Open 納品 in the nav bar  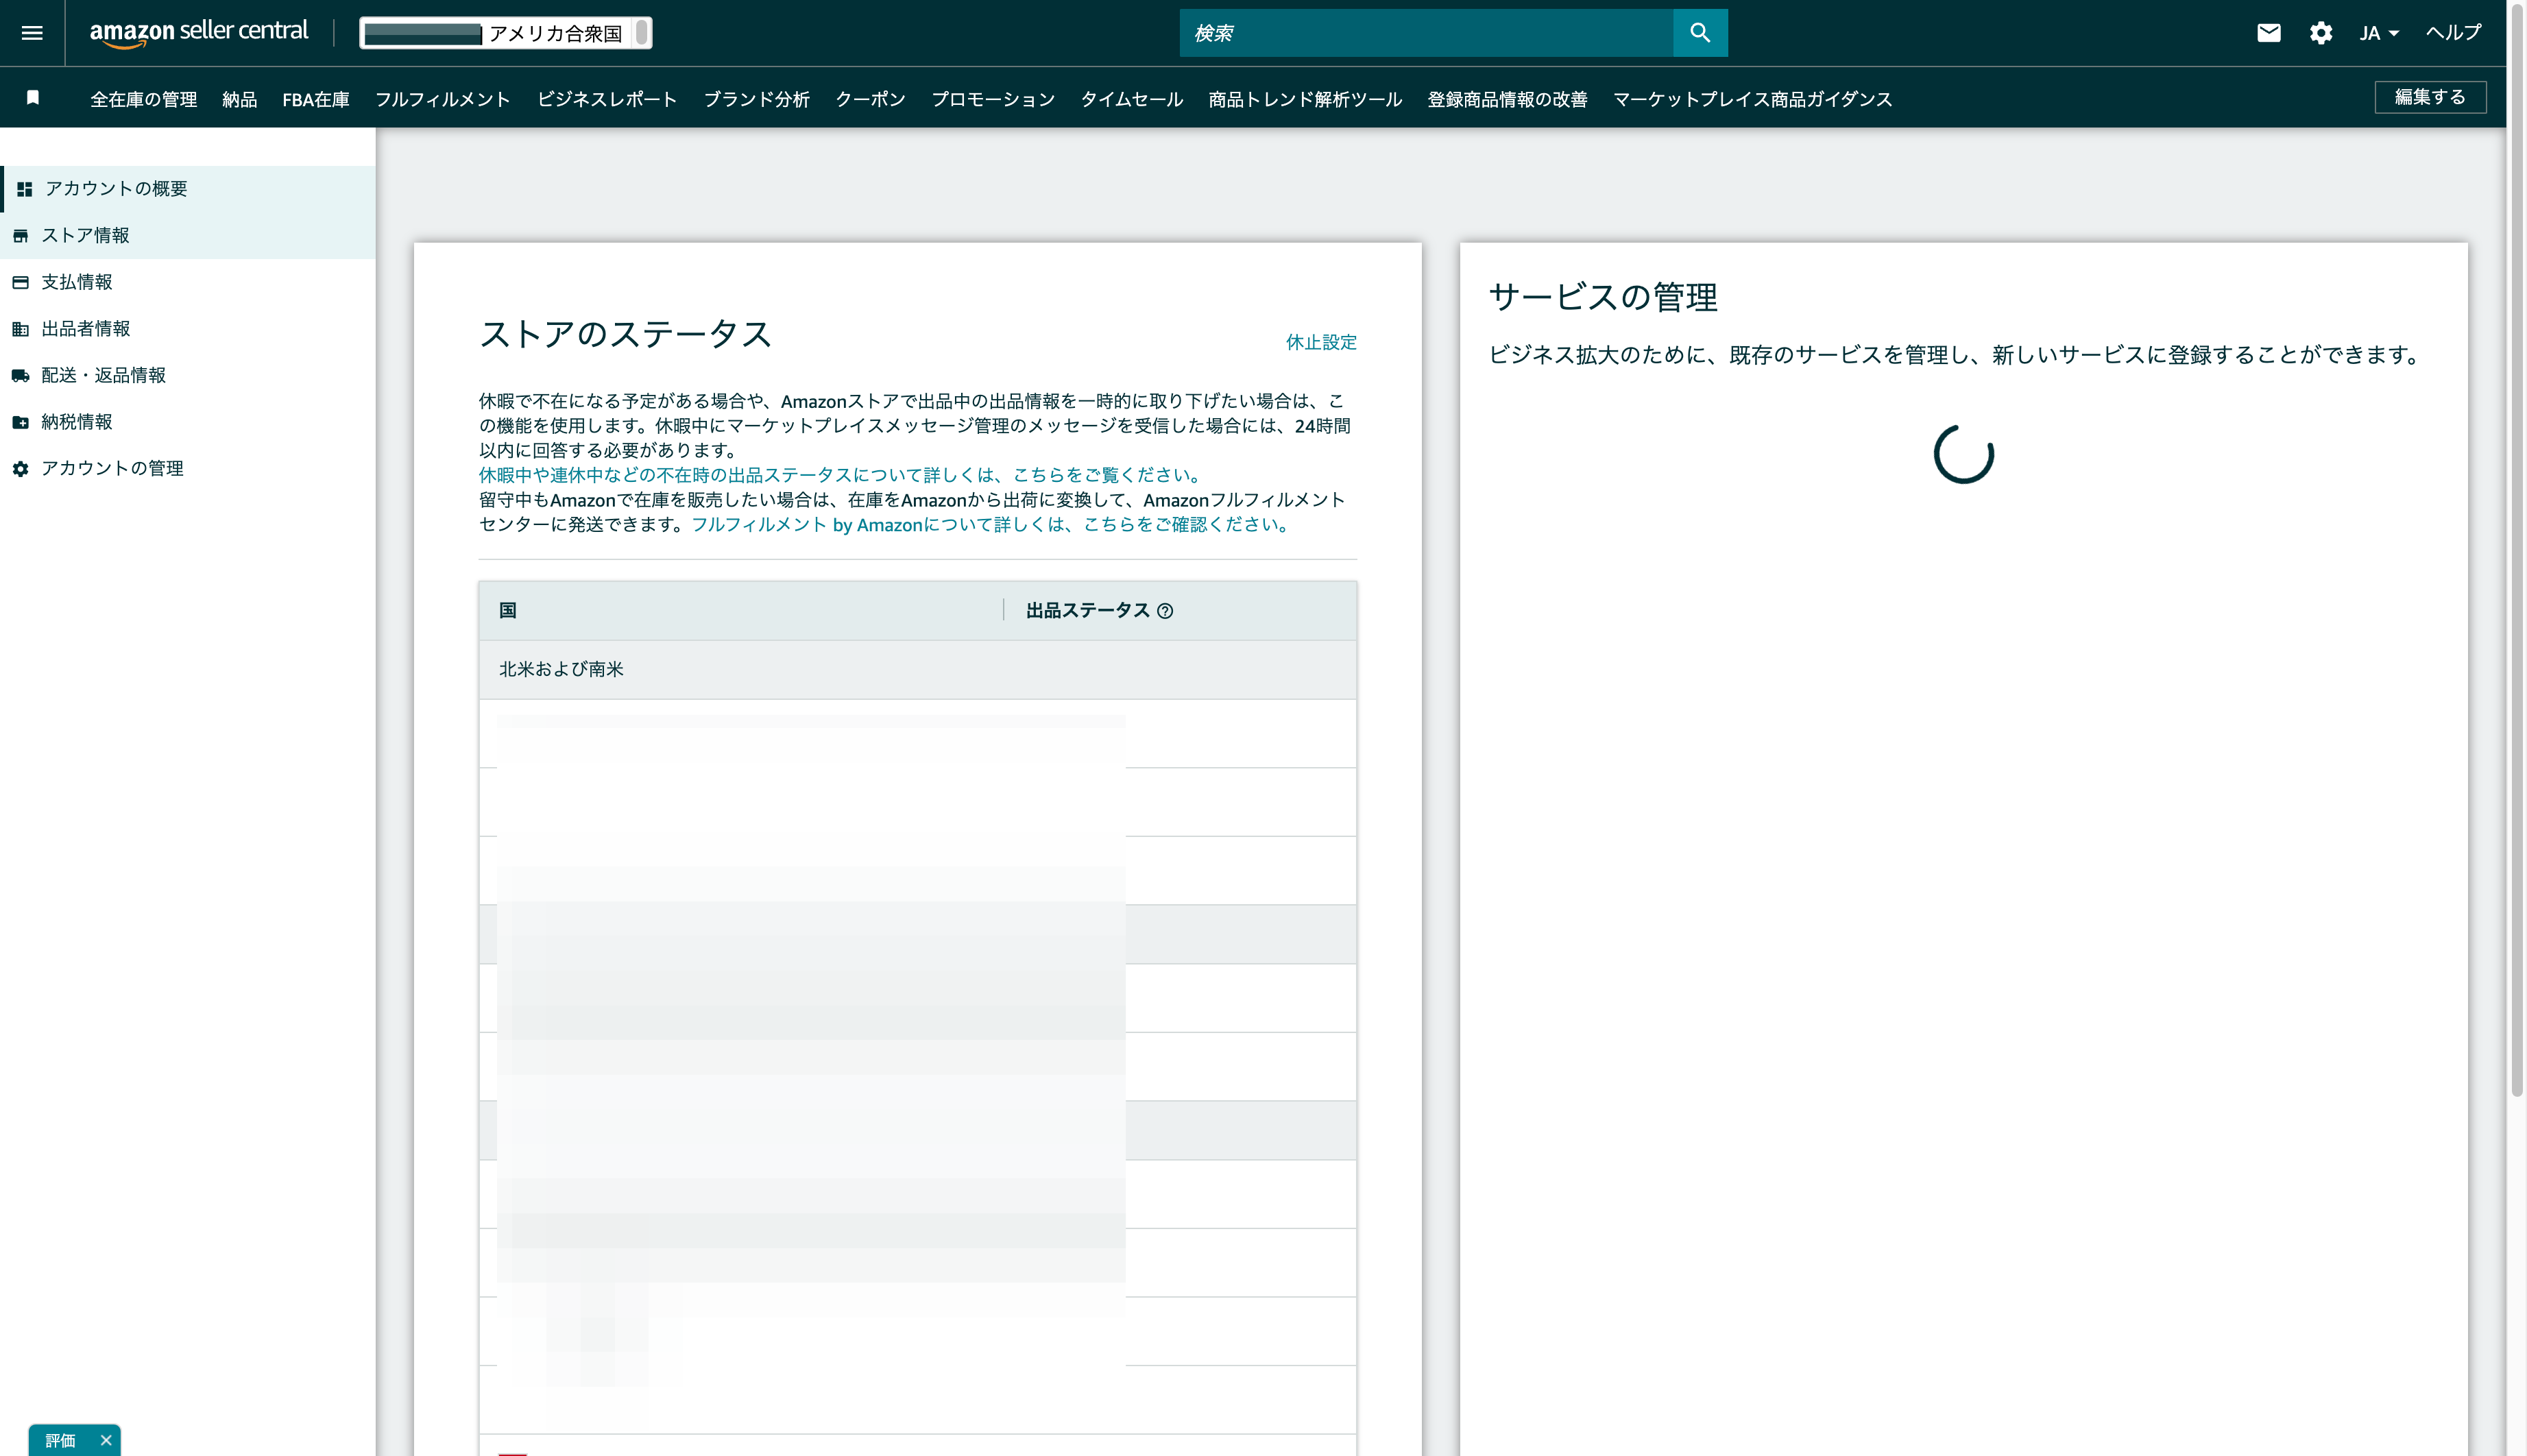pos(240,99)
